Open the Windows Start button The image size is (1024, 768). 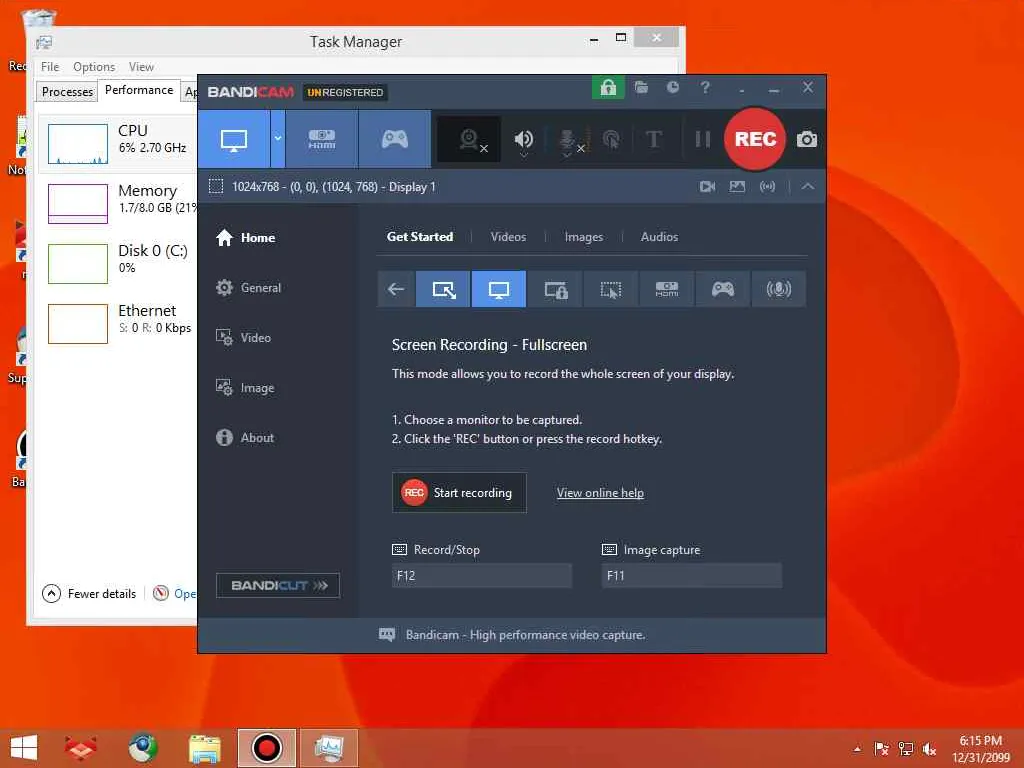click(x=24, y=748)
